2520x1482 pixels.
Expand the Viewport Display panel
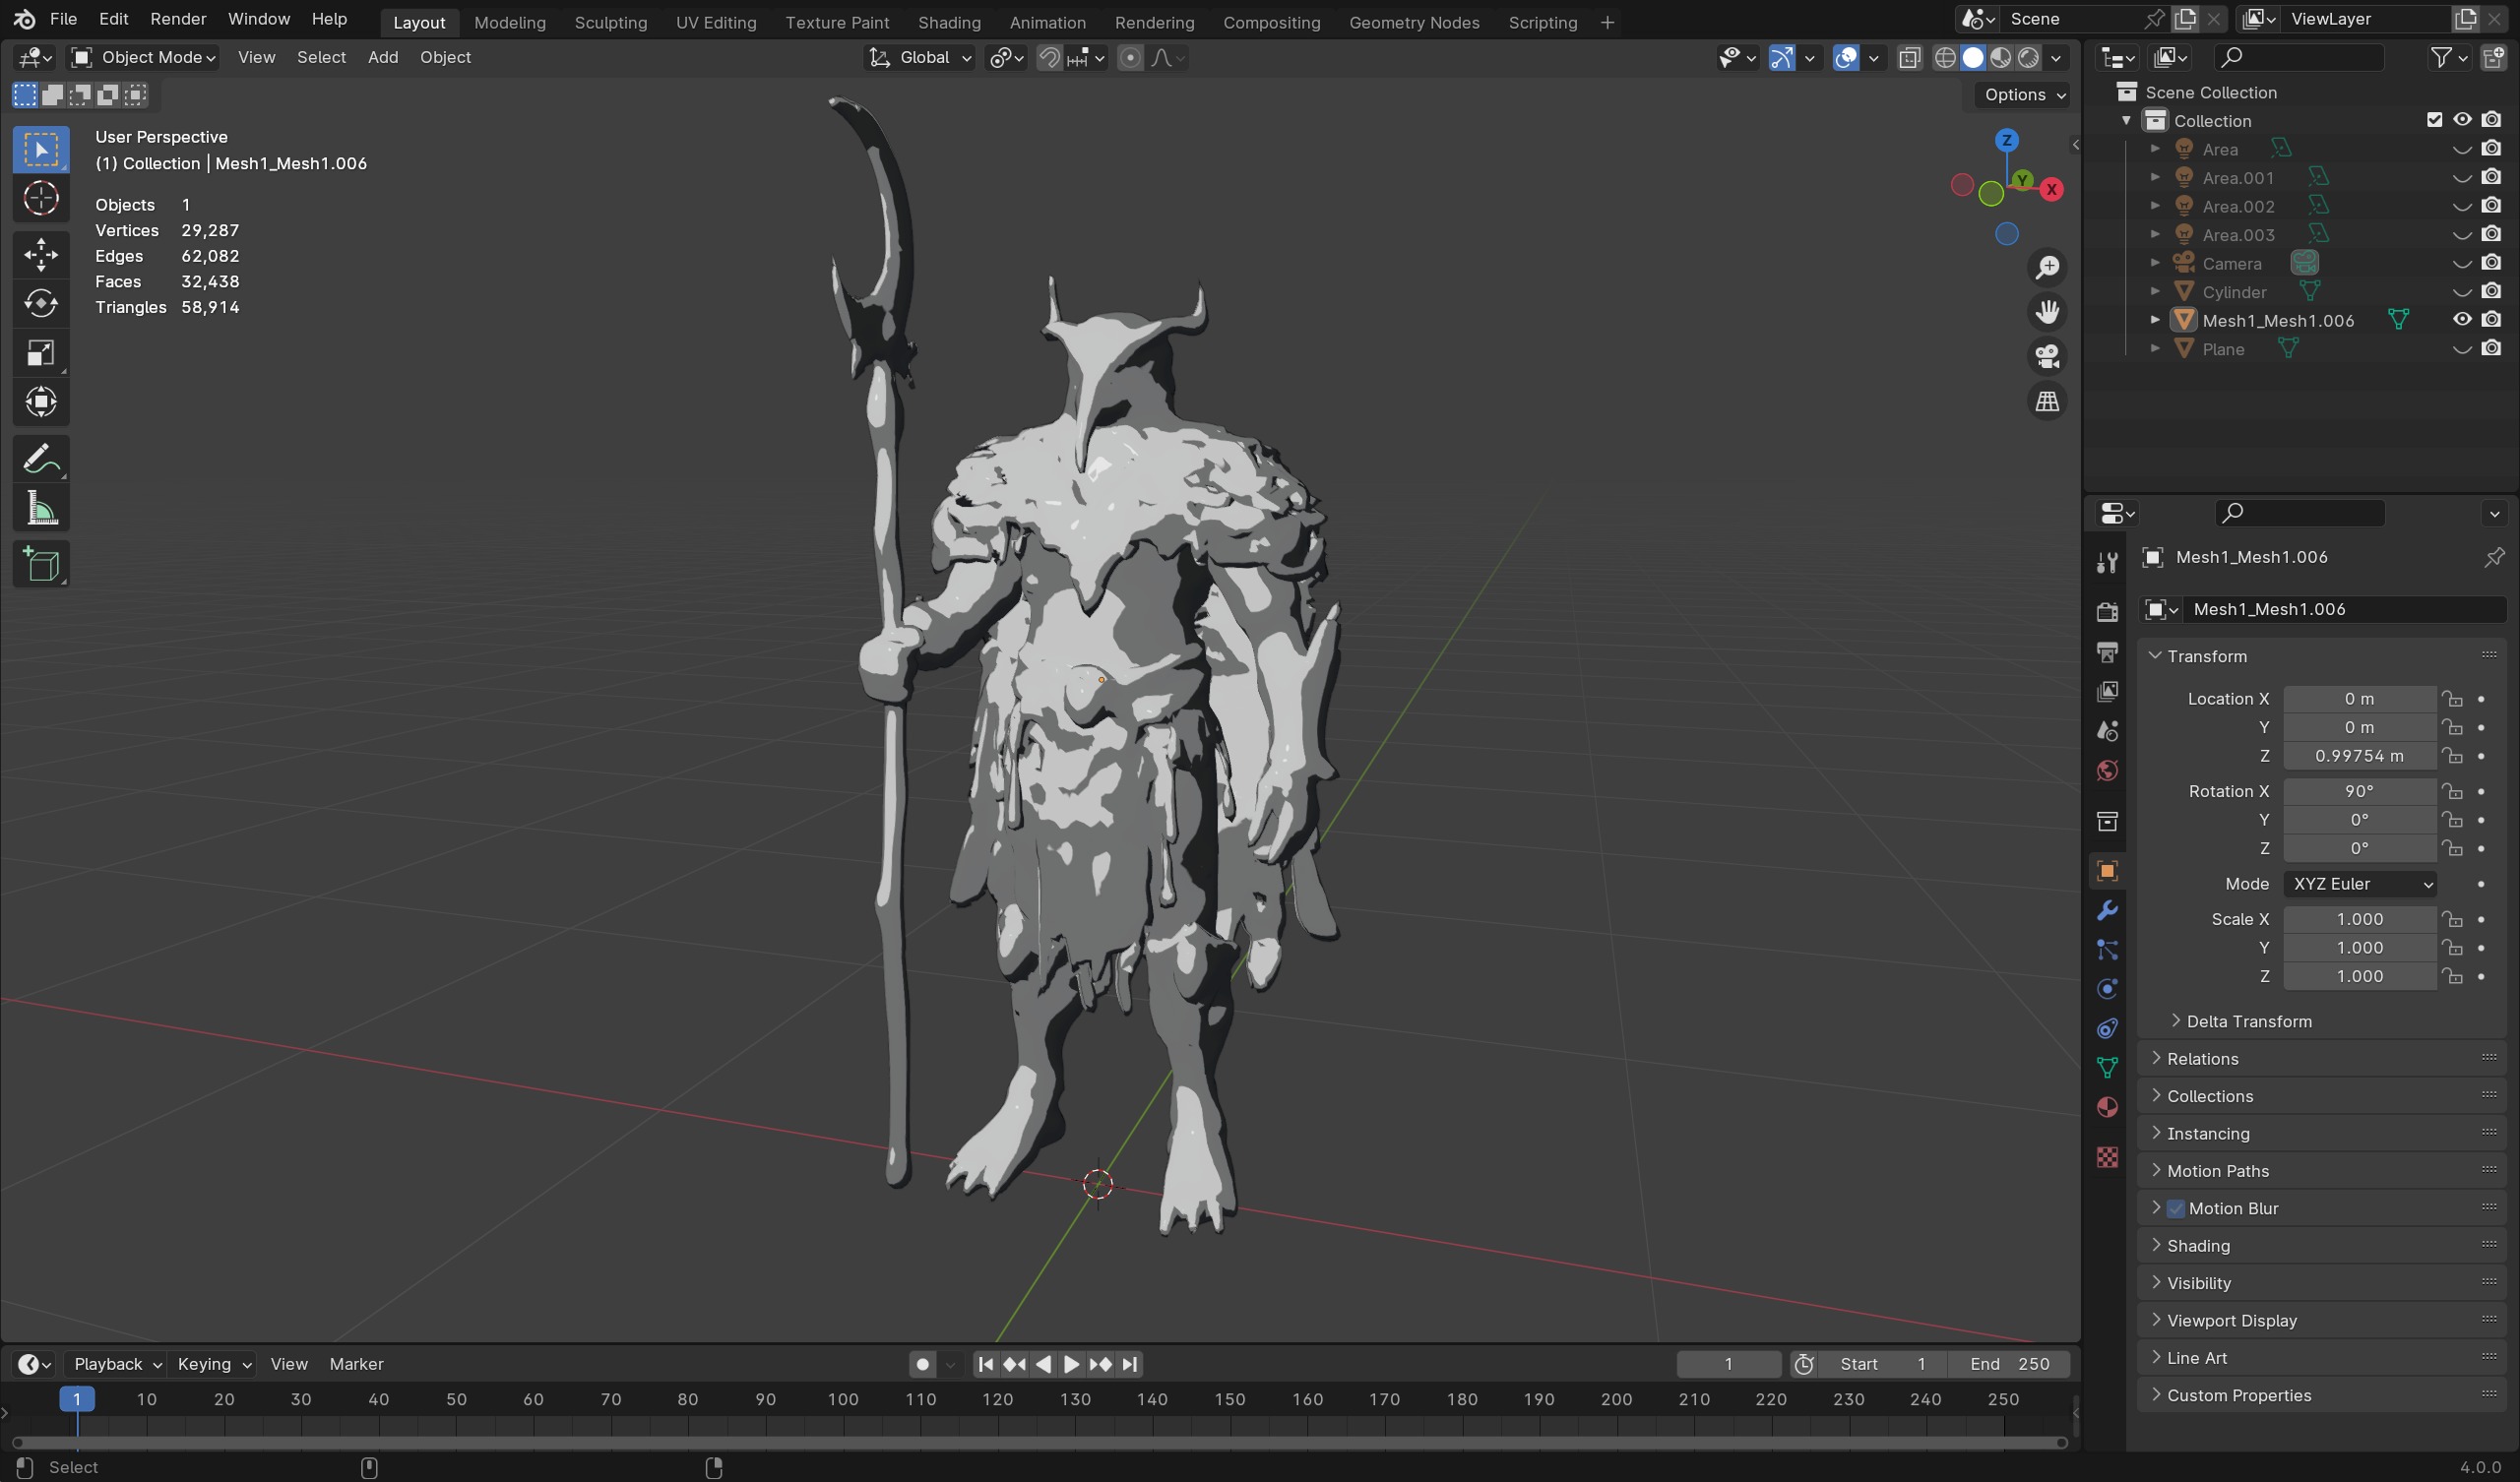[x=2231, y=1321]
